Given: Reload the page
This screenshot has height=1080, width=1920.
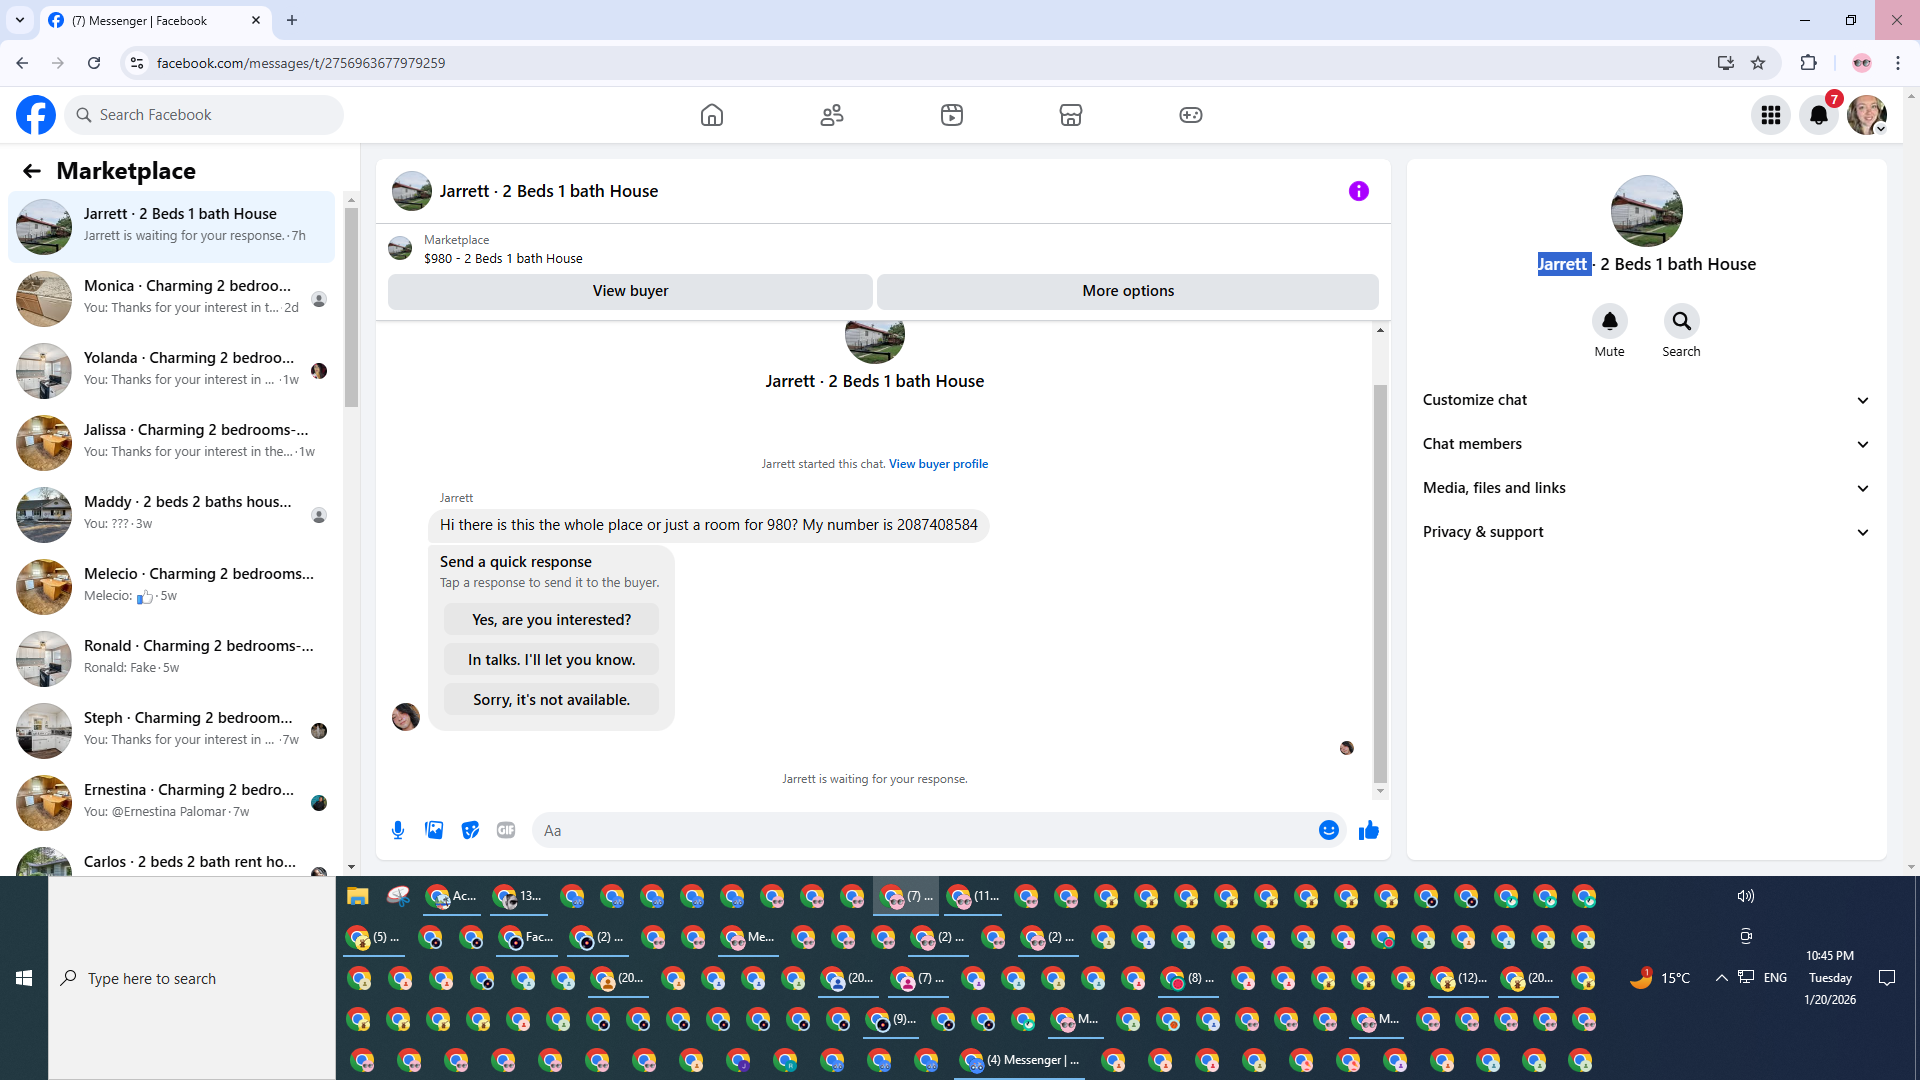Looking at the screenshot, I should (94, 63).
